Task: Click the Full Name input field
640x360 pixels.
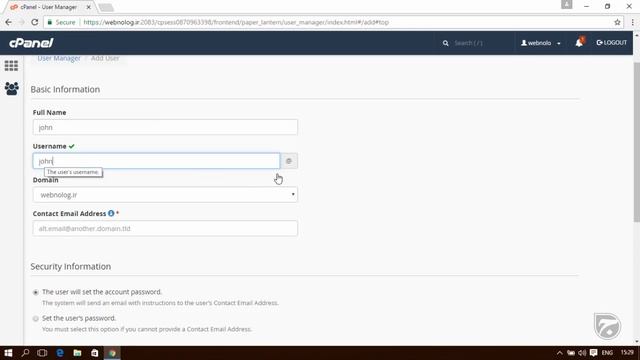Action: [165, 127]
